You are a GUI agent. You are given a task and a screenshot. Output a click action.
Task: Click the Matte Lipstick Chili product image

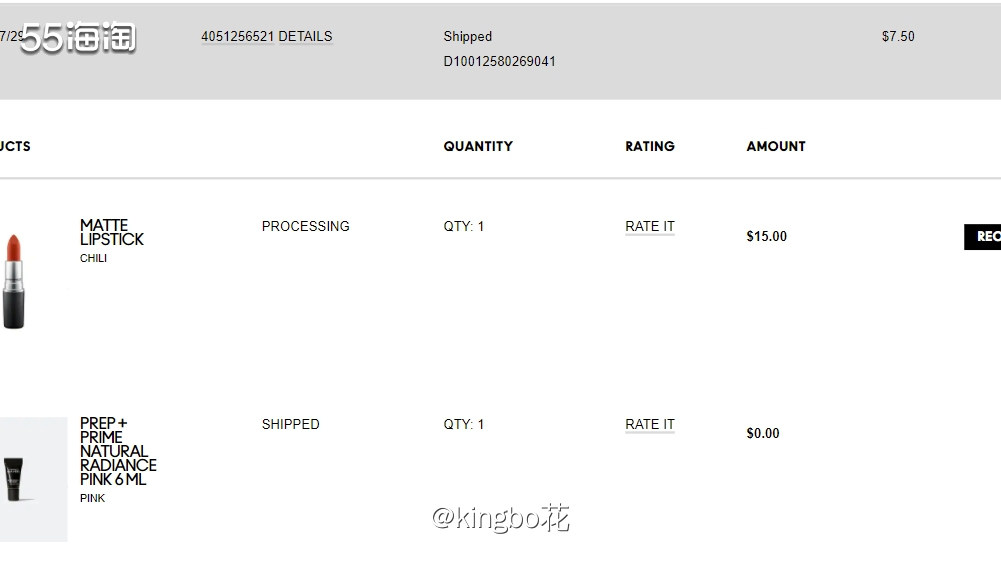click(x=14, y=282)
